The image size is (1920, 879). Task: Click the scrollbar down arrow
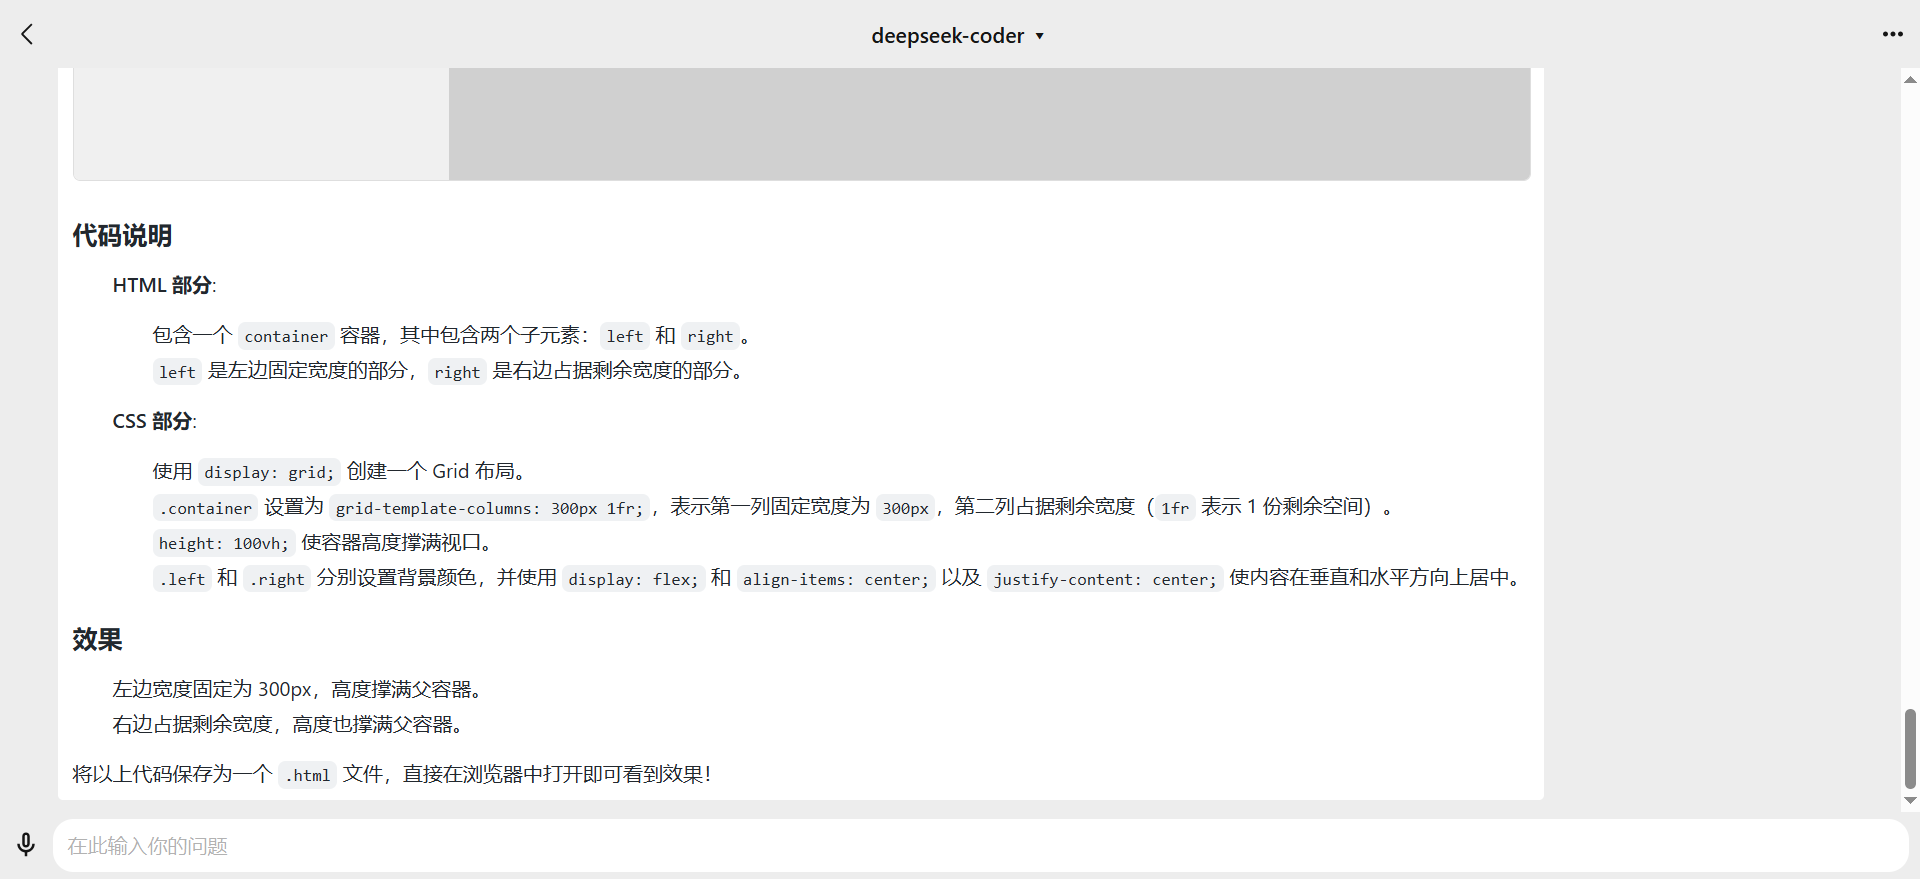(1910, 800)
